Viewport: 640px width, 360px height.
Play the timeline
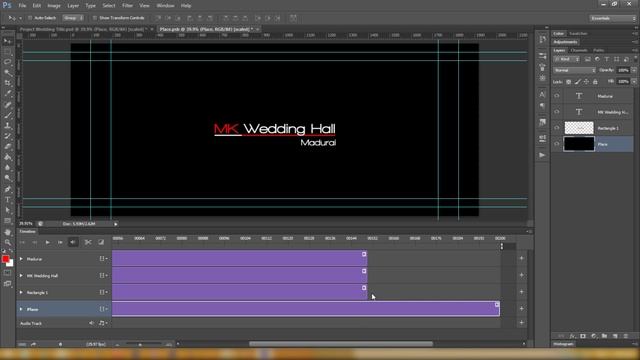(47, 242)
